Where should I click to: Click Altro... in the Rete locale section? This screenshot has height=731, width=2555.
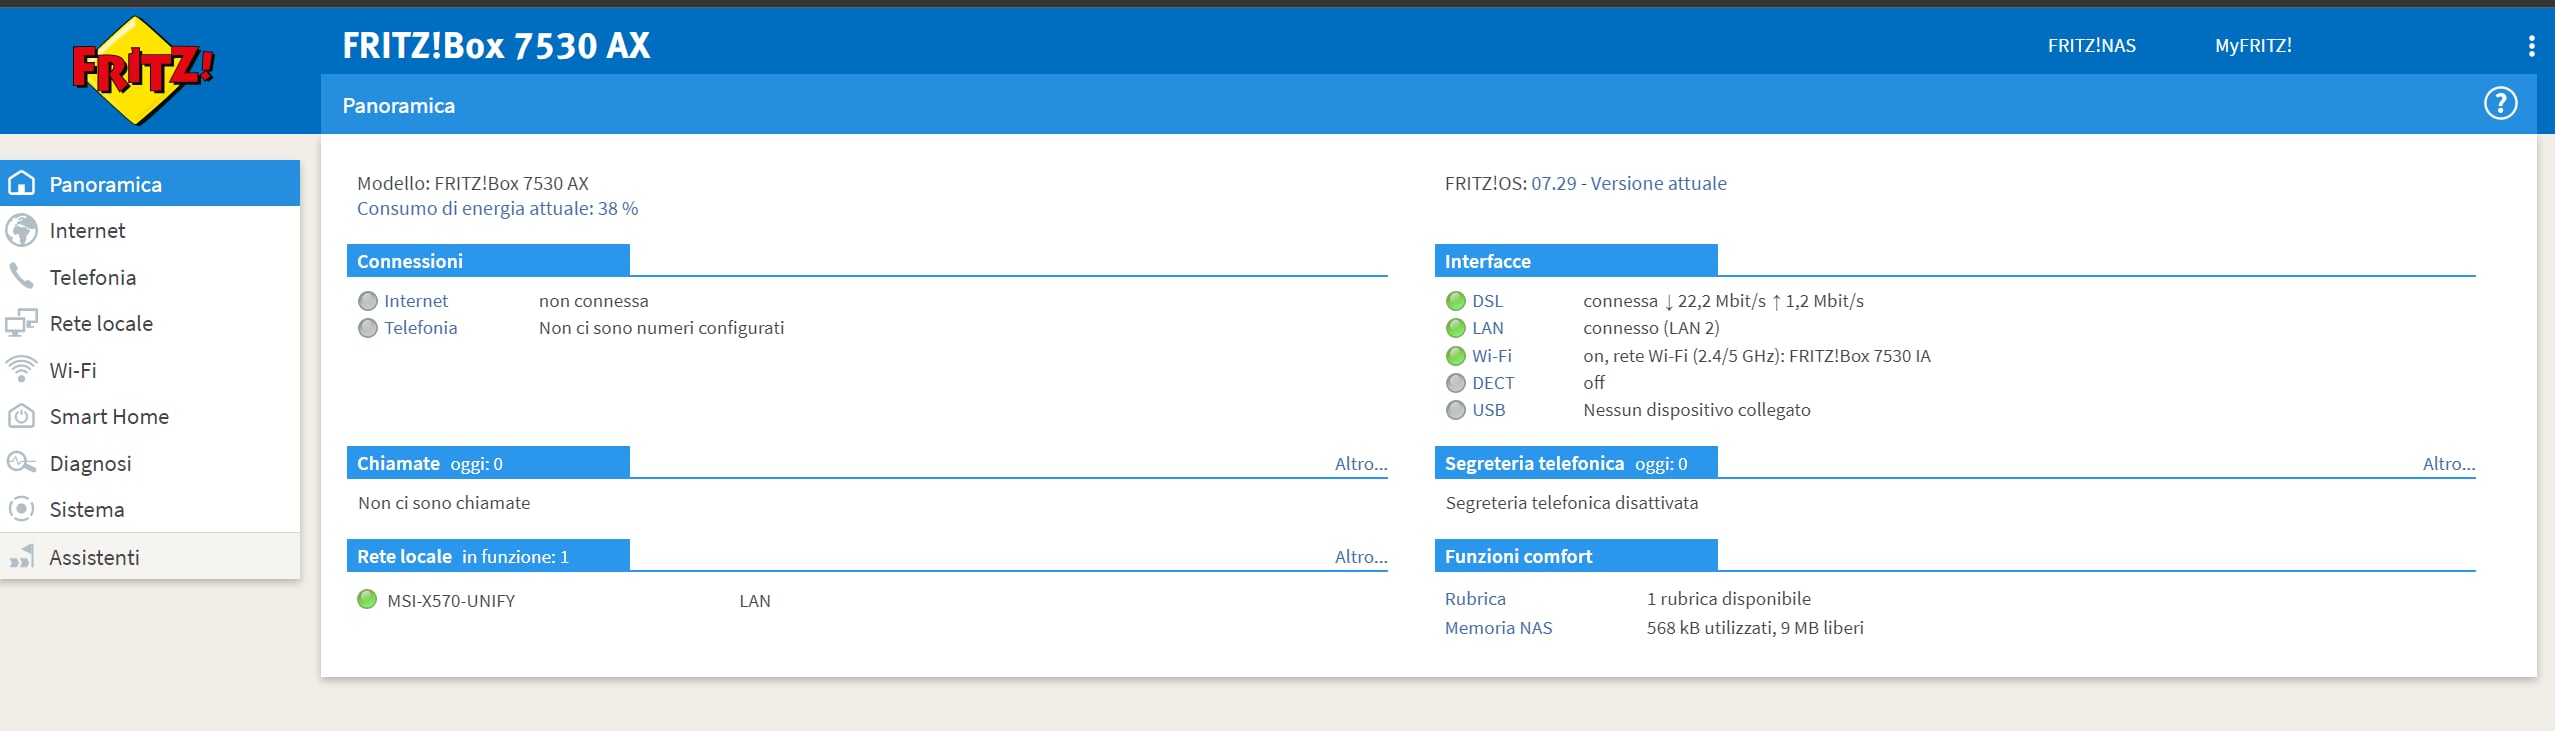pos(1361,556)
